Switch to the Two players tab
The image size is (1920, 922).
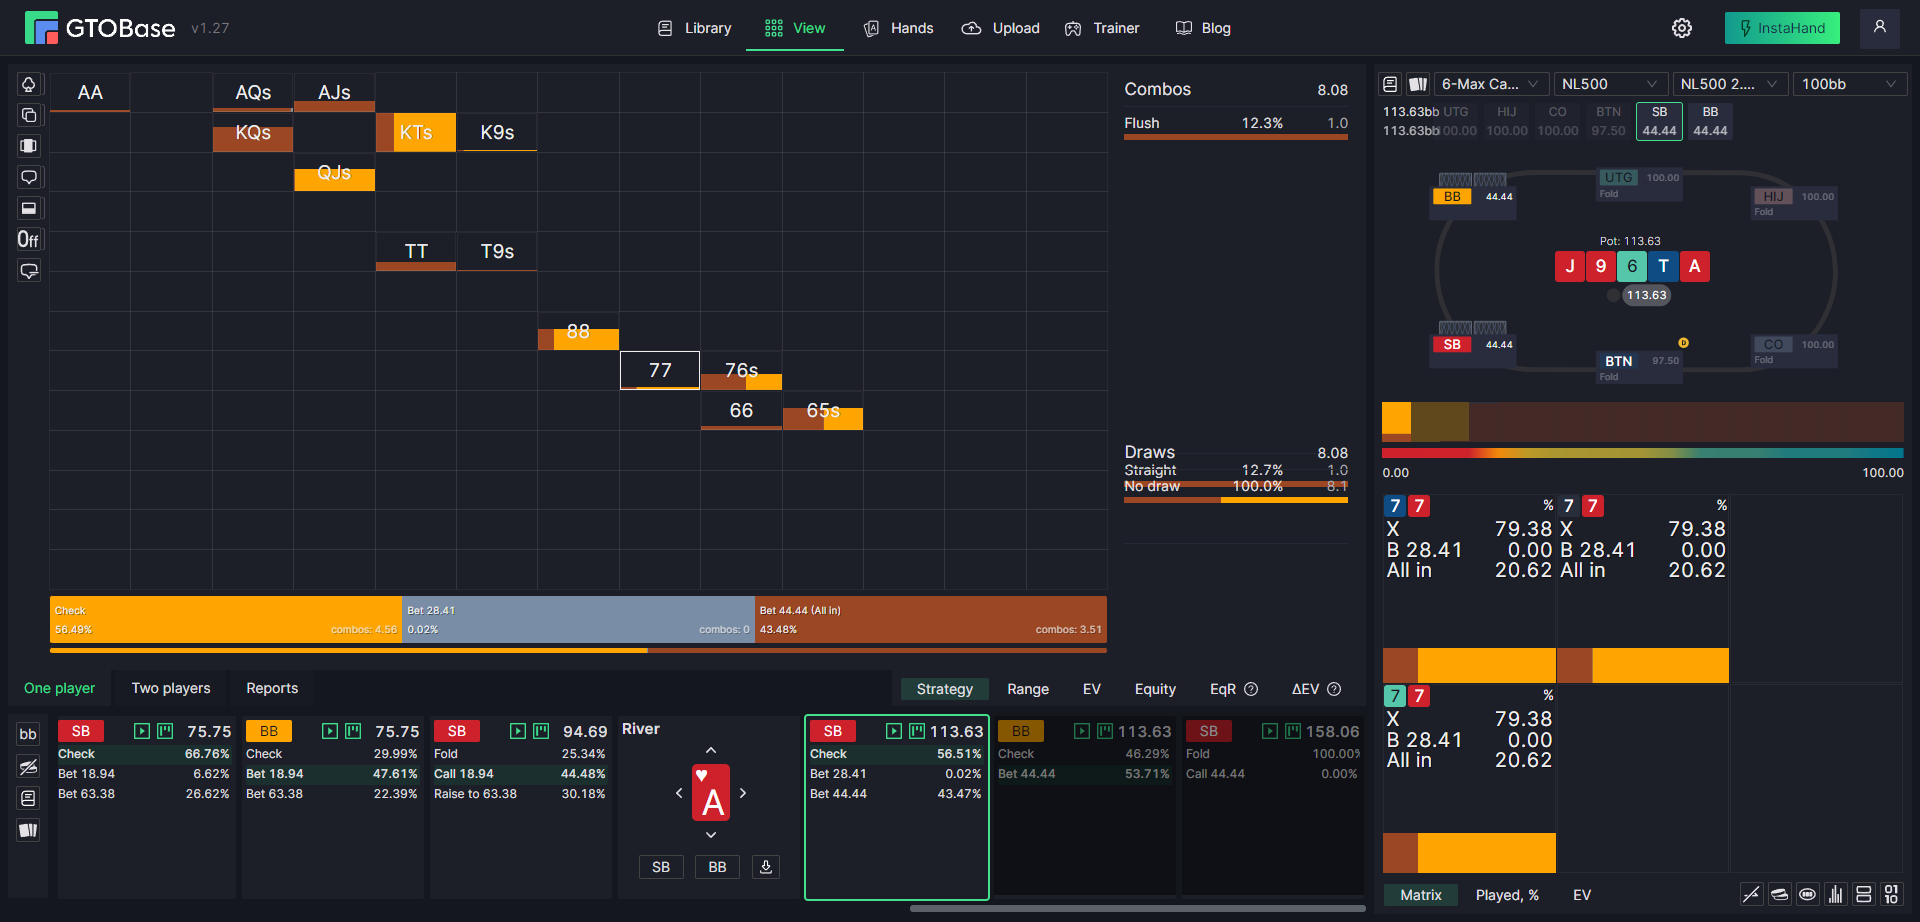(171, 688)
